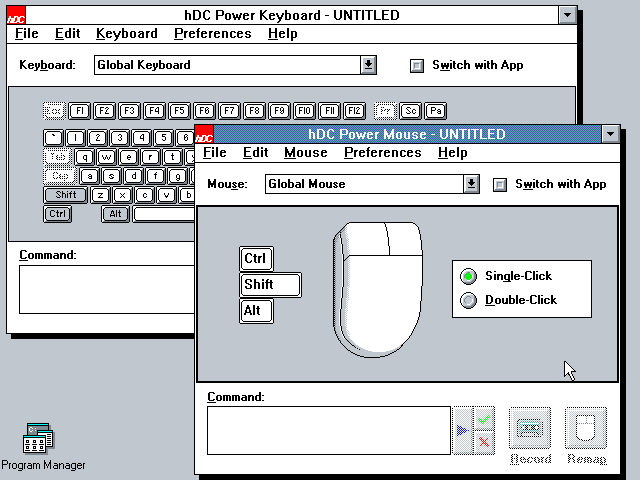
Task: Click the hDC Power Keyboard title bar
Action: 291,15
